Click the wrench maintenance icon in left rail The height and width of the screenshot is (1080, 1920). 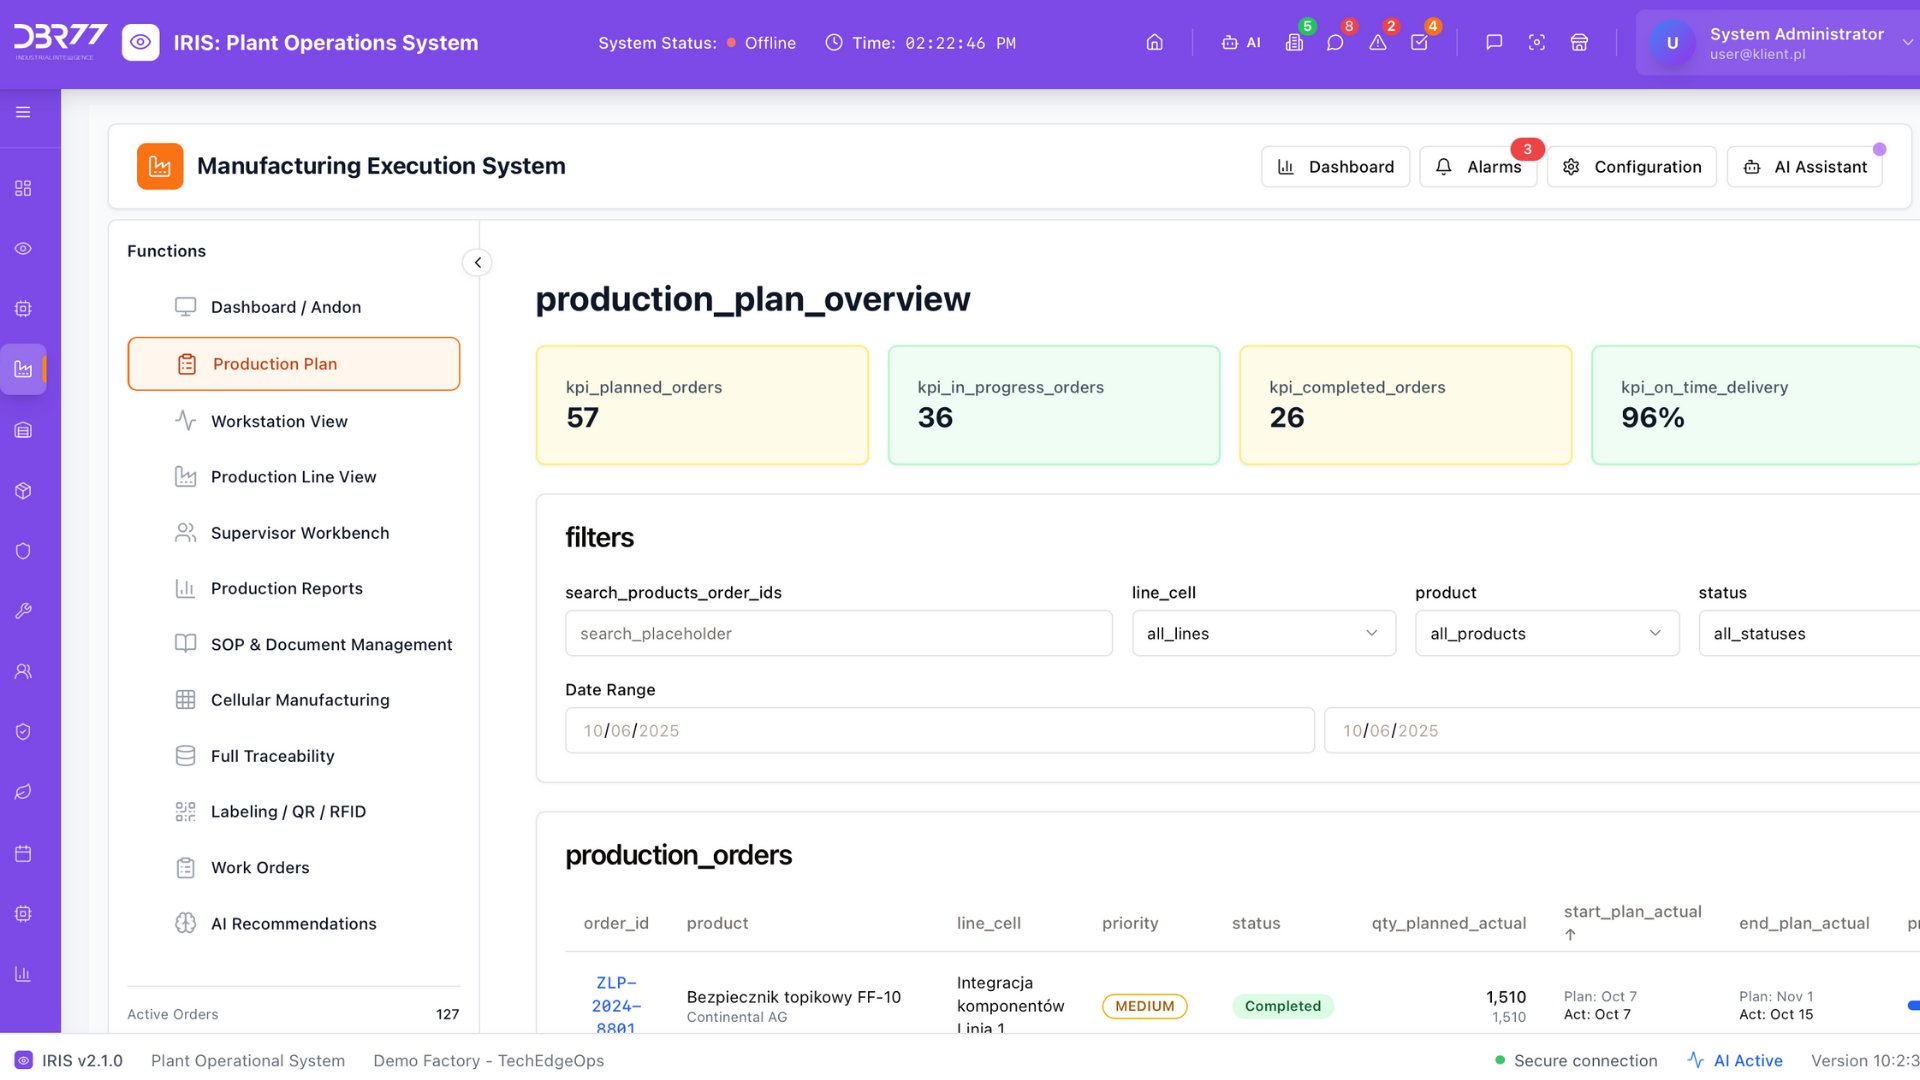(23, 611)
